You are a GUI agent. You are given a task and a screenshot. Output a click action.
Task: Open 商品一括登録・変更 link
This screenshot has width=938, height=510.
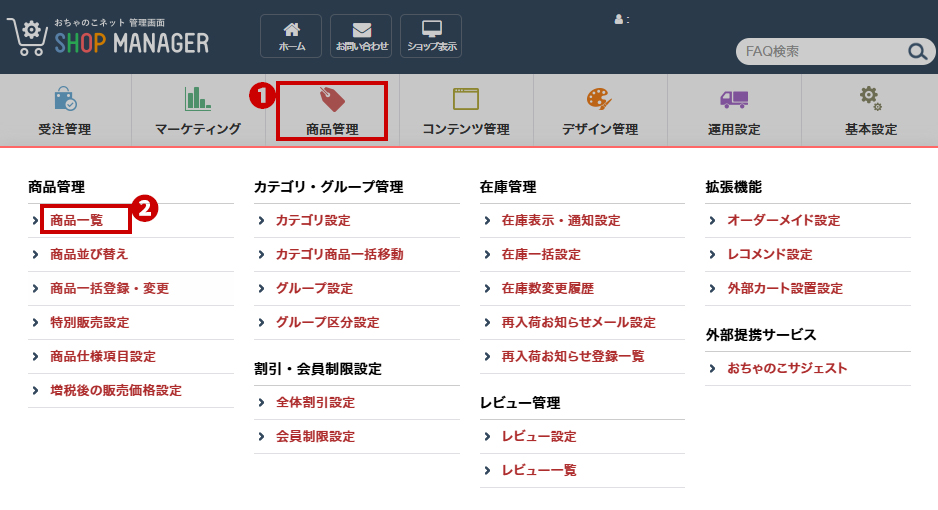[109, 288]
